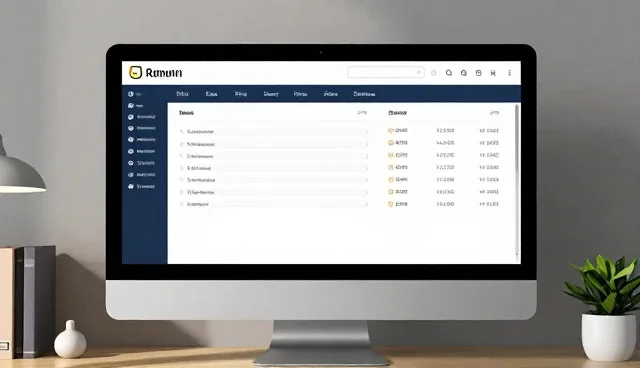640x368 pixels.
Task: Click the bold heading of the right table panel
Action: [397, 113]
